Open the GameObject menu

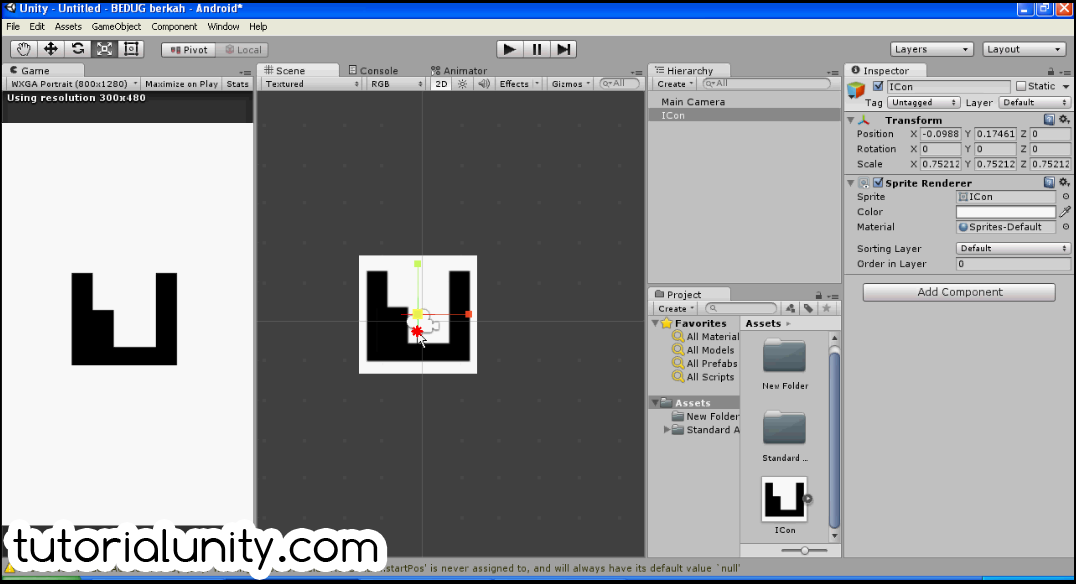point(116,26)
